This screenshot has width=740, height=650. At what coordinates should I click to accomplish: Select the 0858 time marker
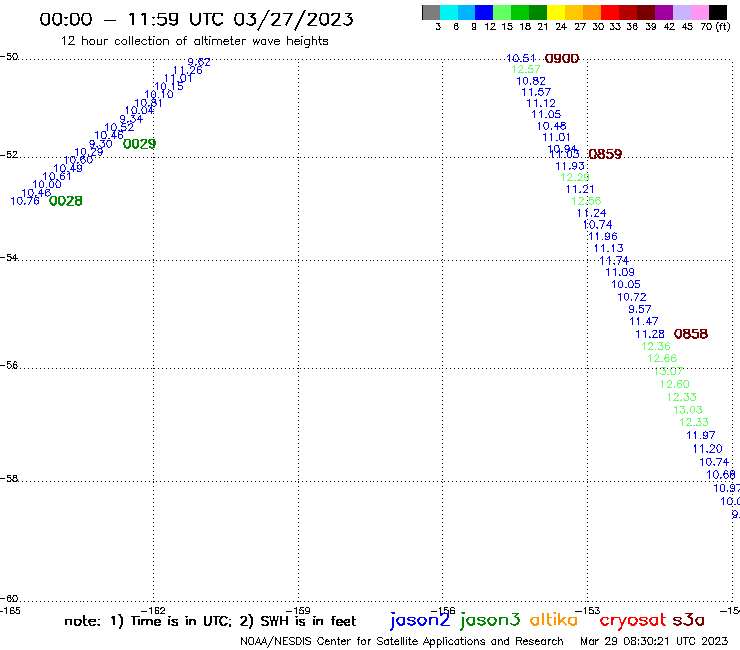click(691, 334)
